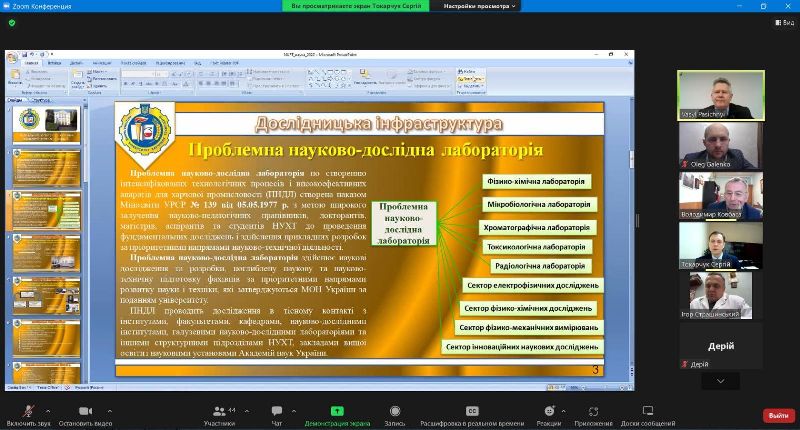Open video options arrow beside camera
Image resolution: width=800 pixels, height=430 pixels.
[110, 411]
